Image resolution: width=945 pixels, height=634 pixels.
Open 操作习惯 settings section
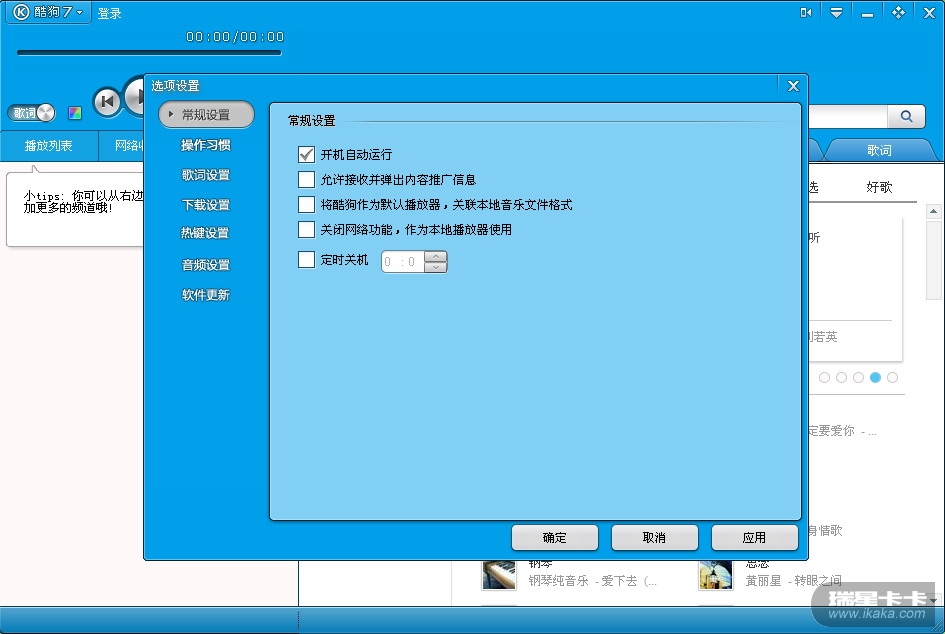tap(206, 145)
